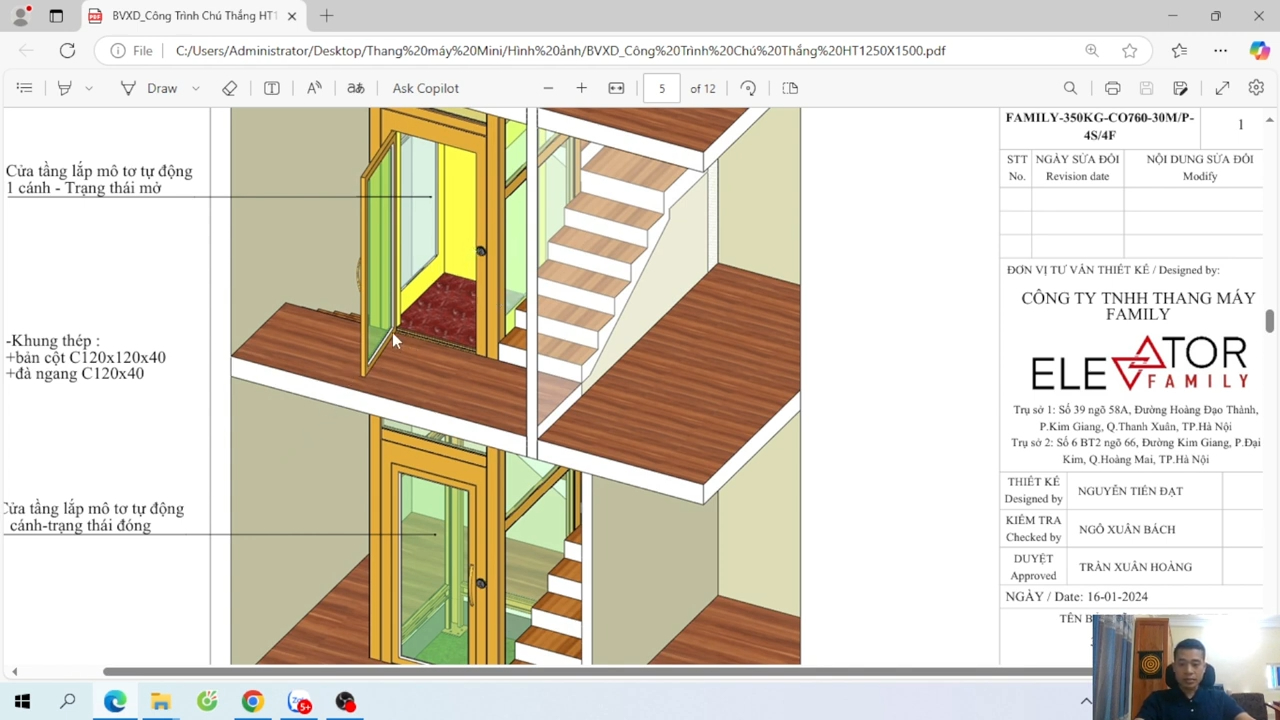Viewport: 1280px width, 720px height.
Task: Start Read aloud for the PDF
Action: click(314, 88)
